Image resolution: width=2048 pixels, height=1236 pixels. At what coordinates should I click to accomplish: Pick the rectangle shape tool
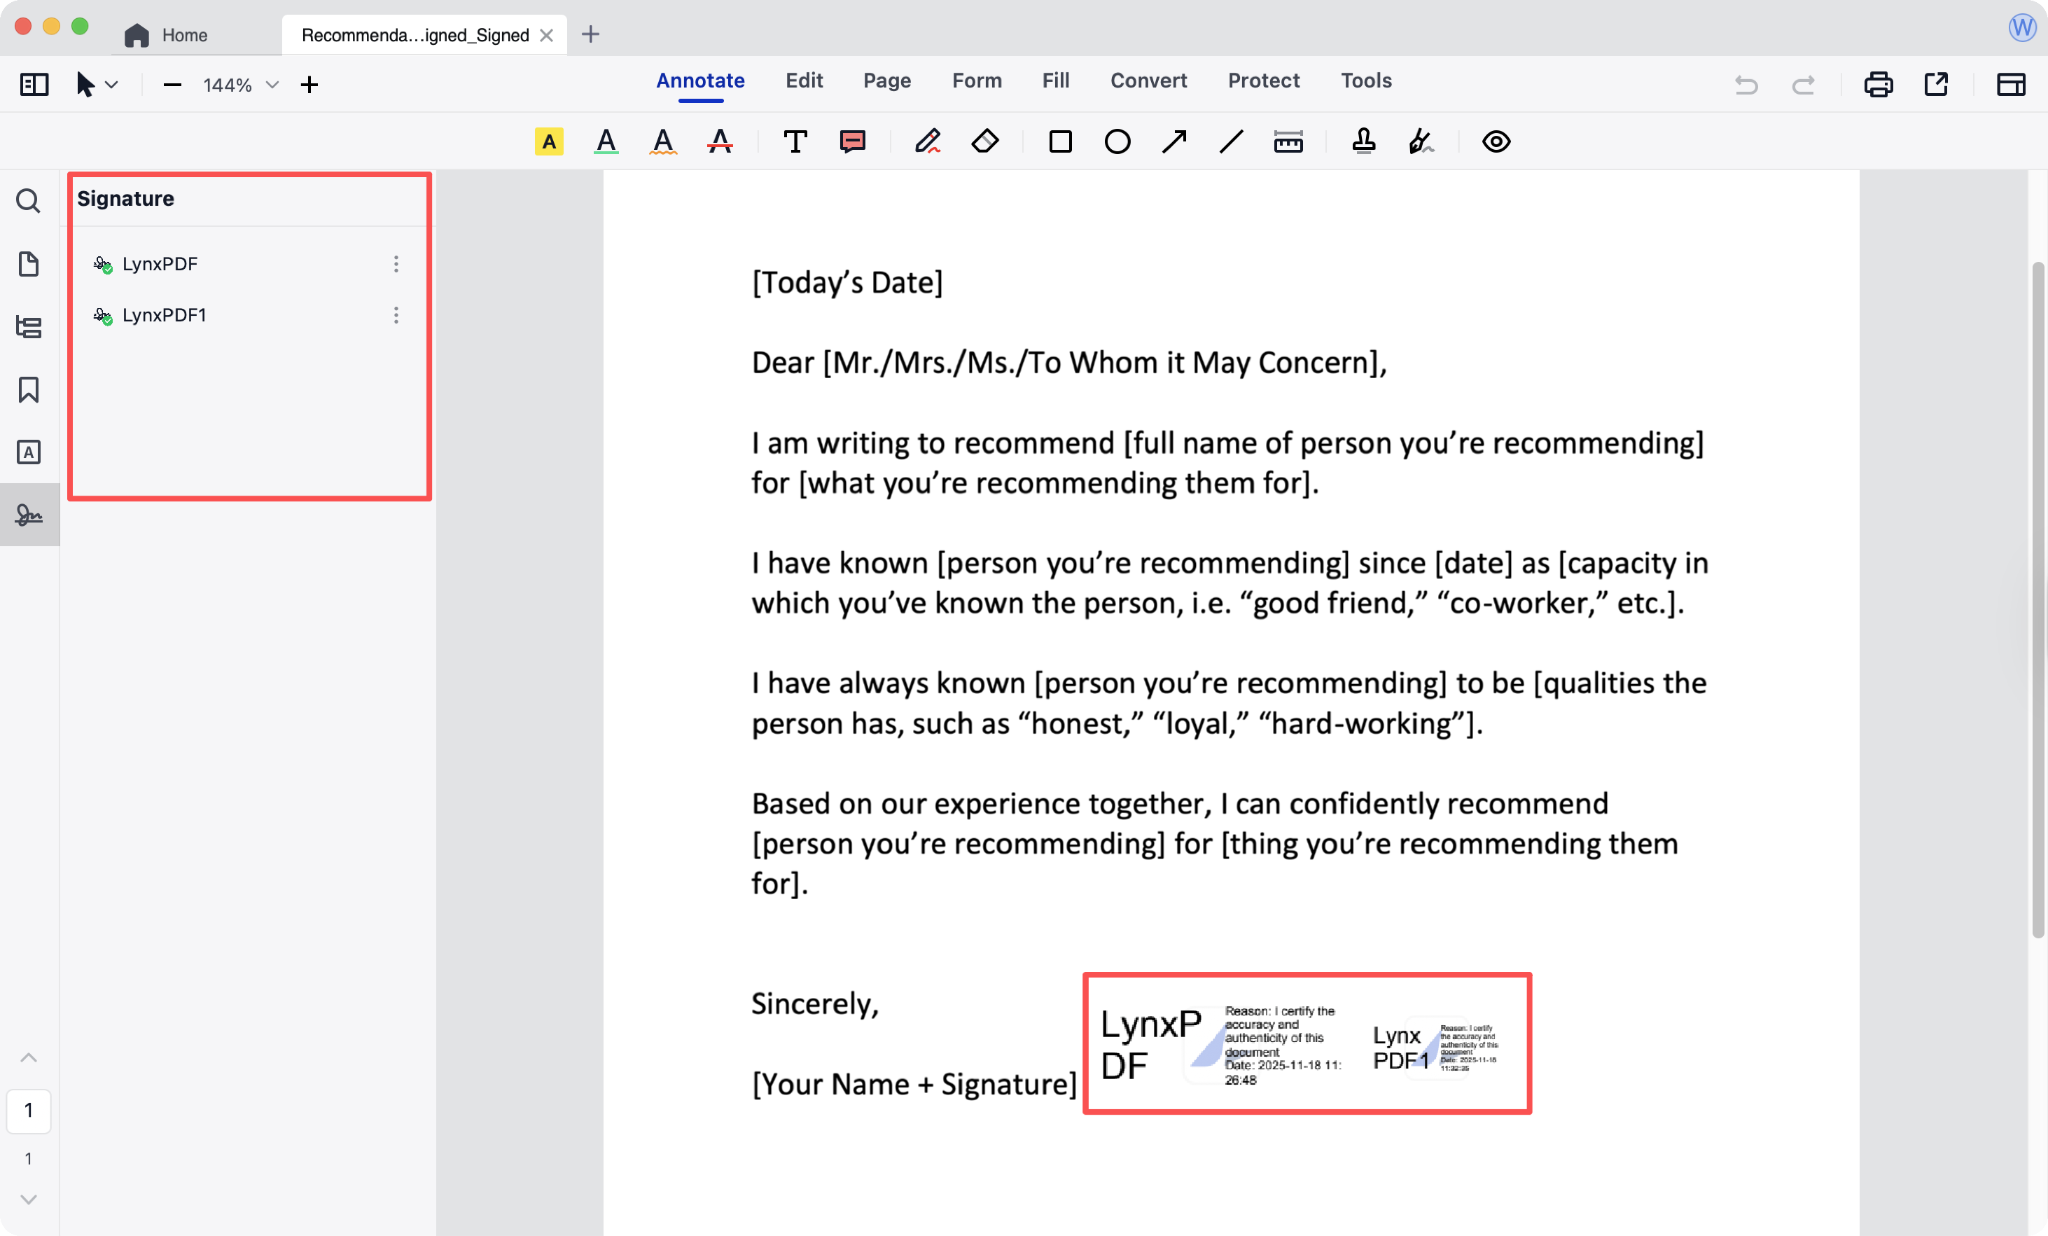(x=1060, y=142)
